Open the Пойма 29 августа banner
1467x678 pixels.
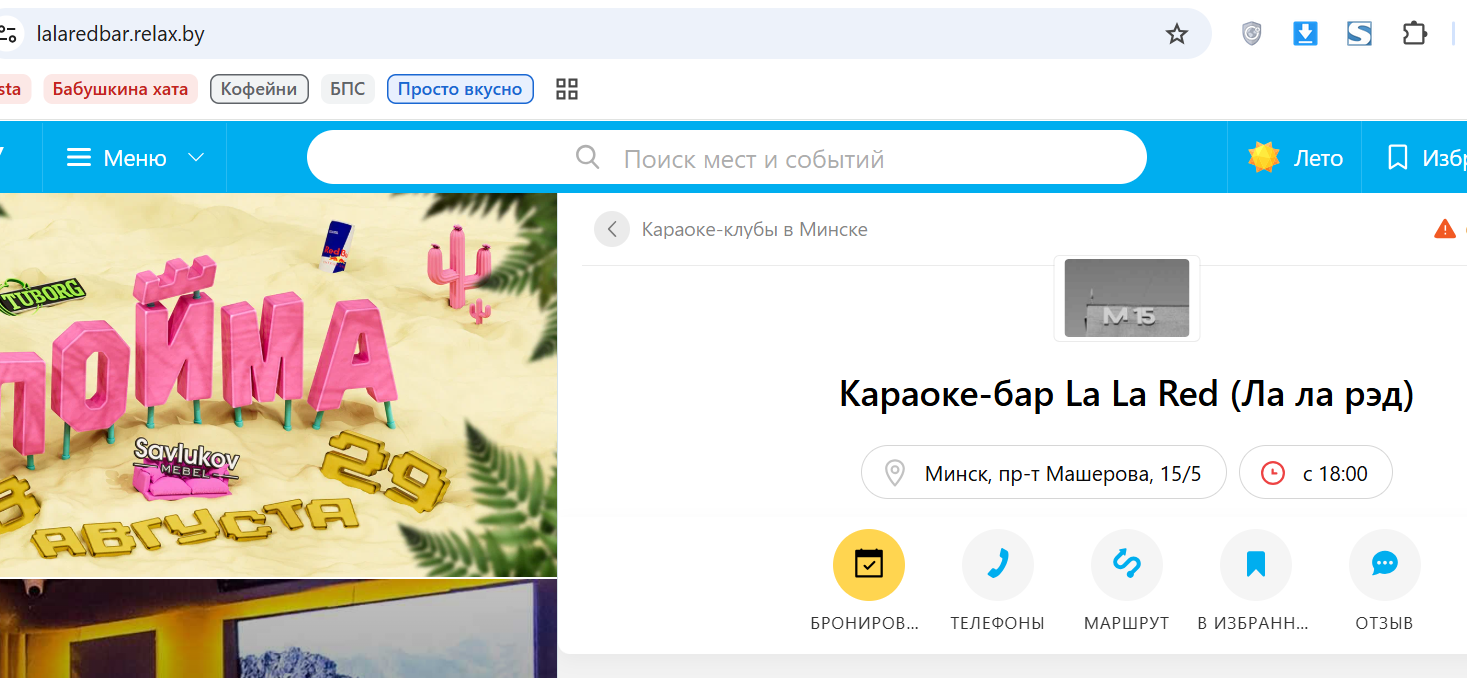(x=278, y=385)
